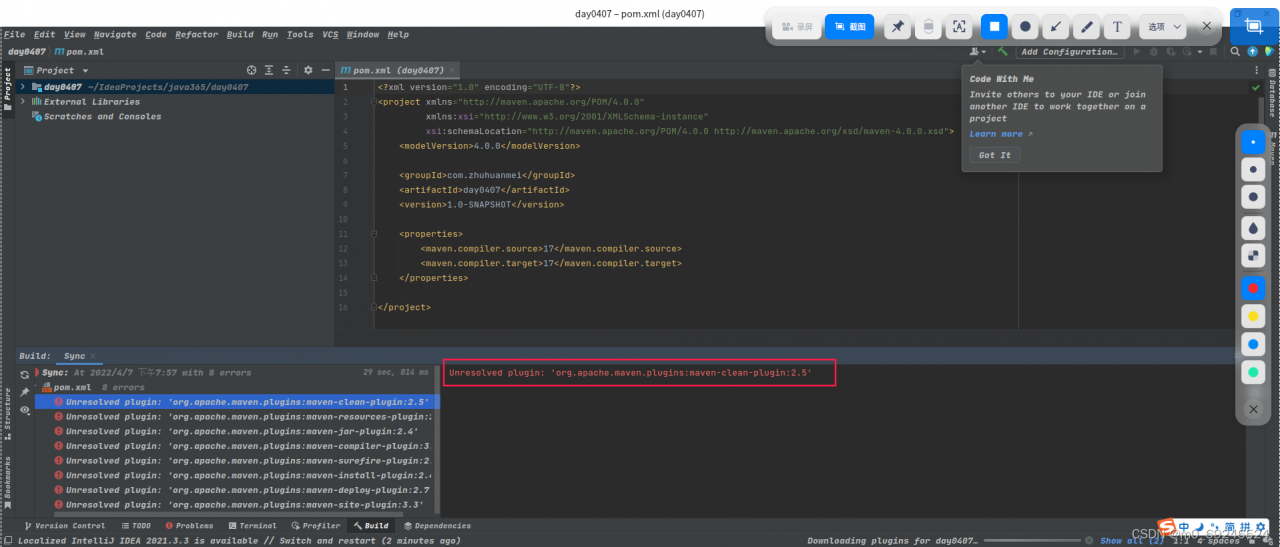
Task: Collapse the pom.xml 8 errors node
Action: (37, 387)
